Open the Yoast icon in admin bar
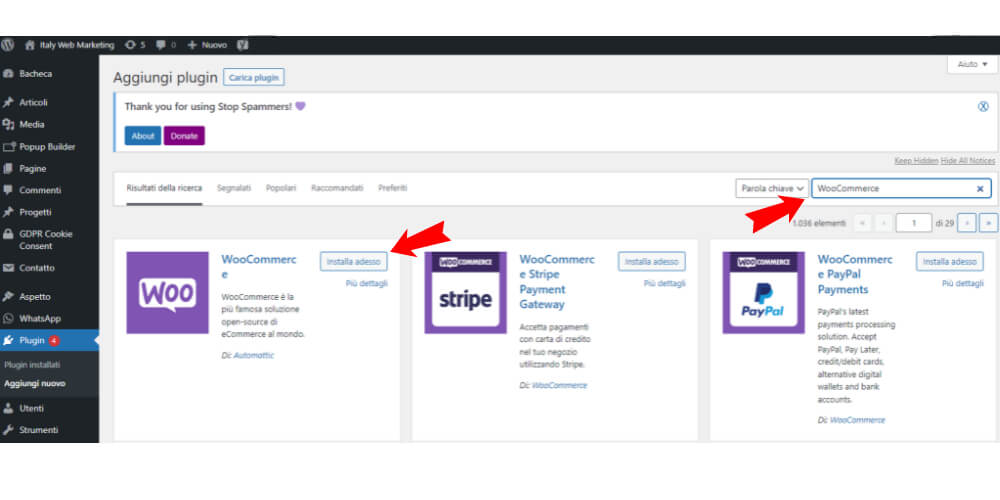 [x=242, y=45]
